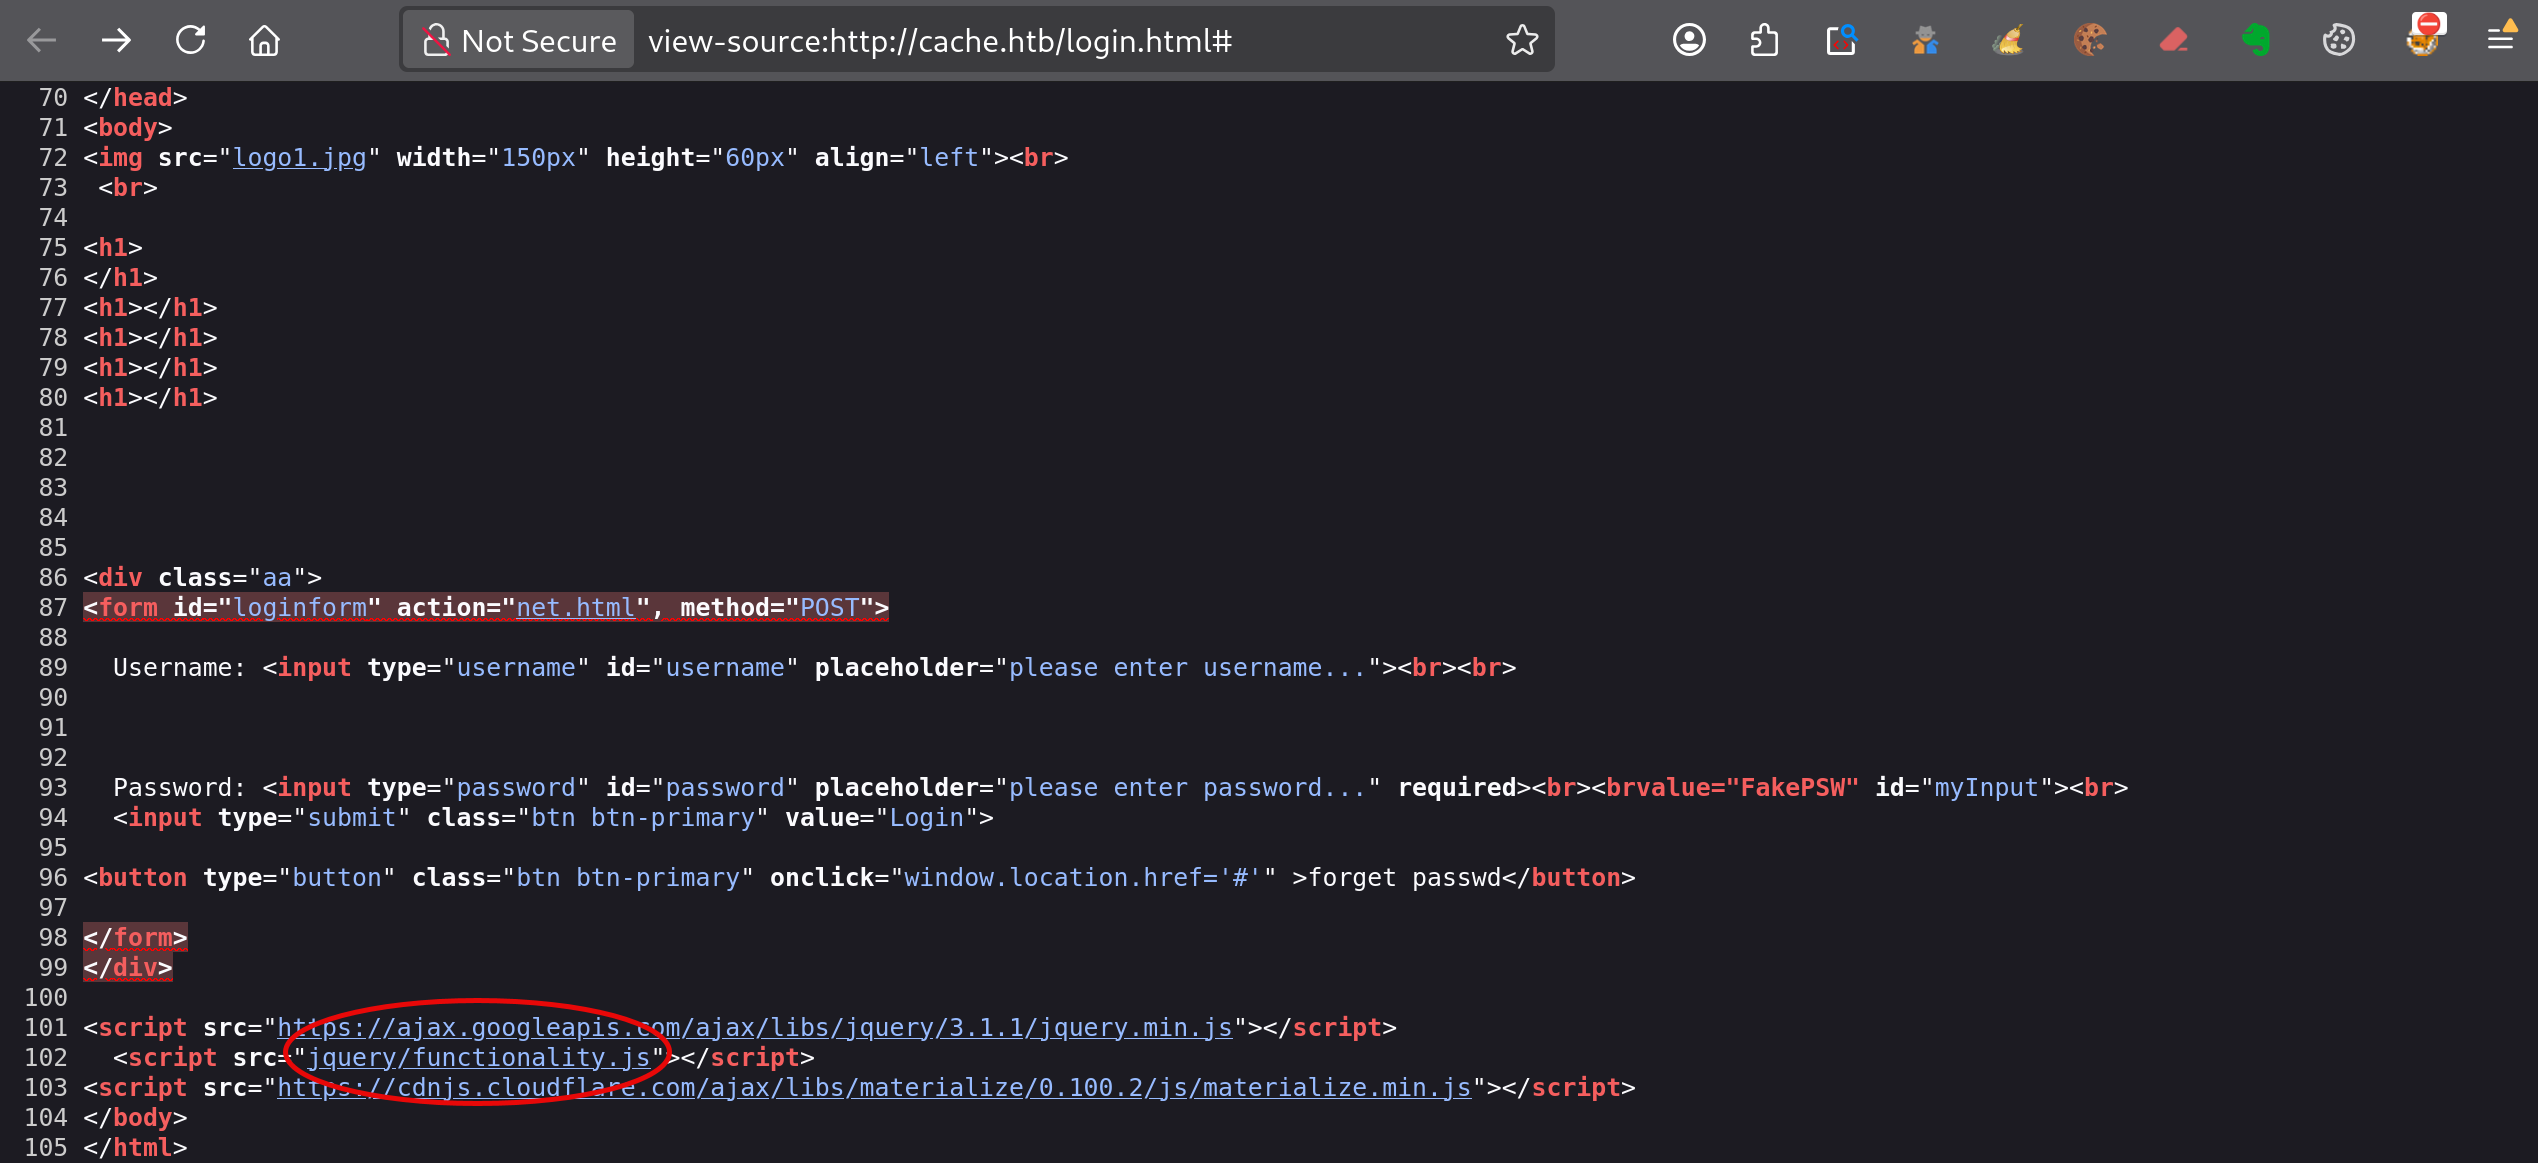
Task: Open the spy agent extension icon
Action: (x=1925, y=41)
